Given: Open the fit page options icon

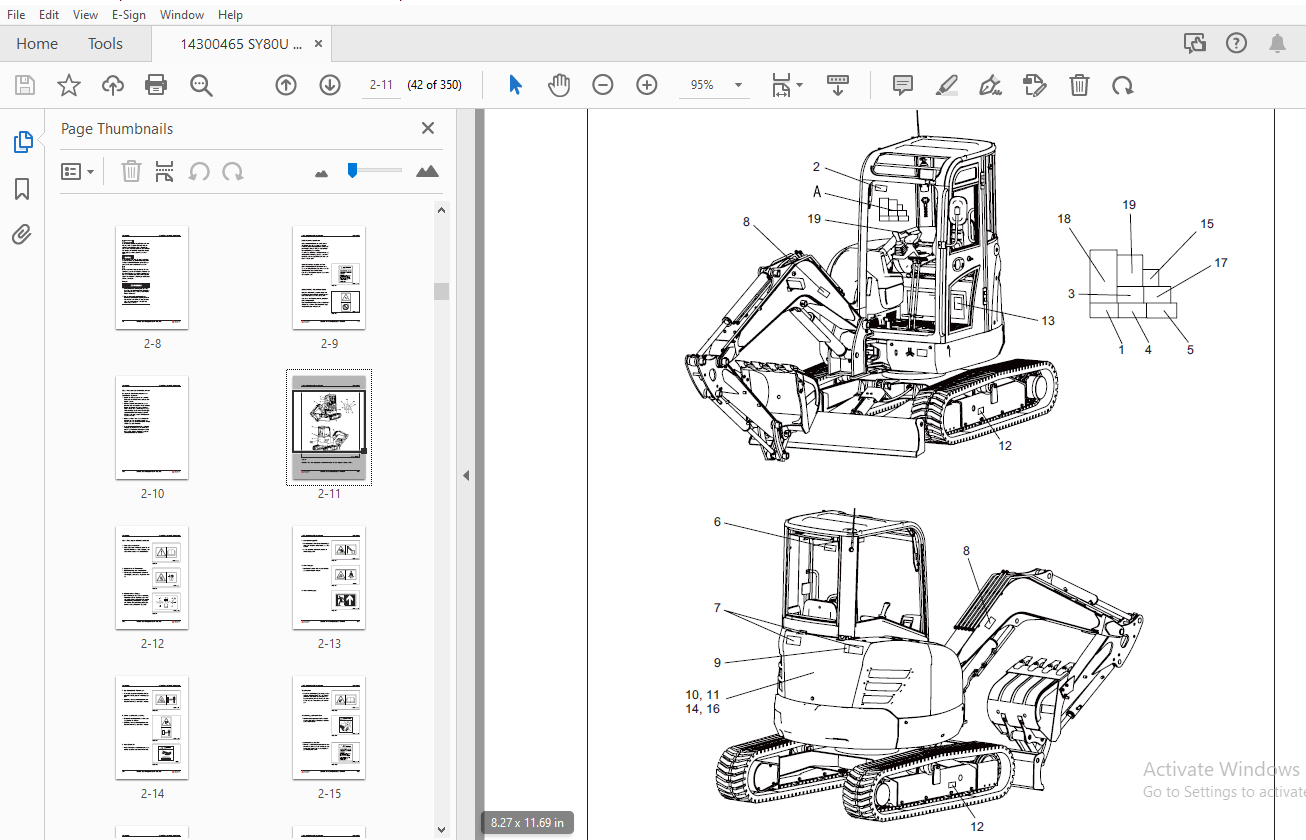Looking at the screenshot, I should pos(786,85).
